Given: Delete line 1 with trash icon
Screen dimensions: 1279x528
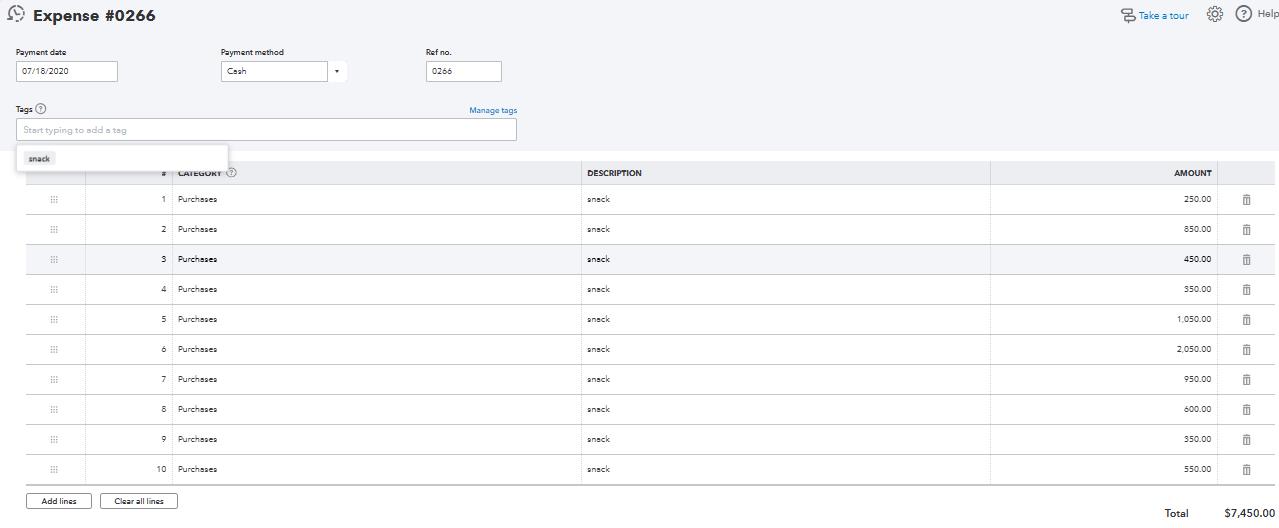Looking at the screenshot, I should [x=1246, y=200].
